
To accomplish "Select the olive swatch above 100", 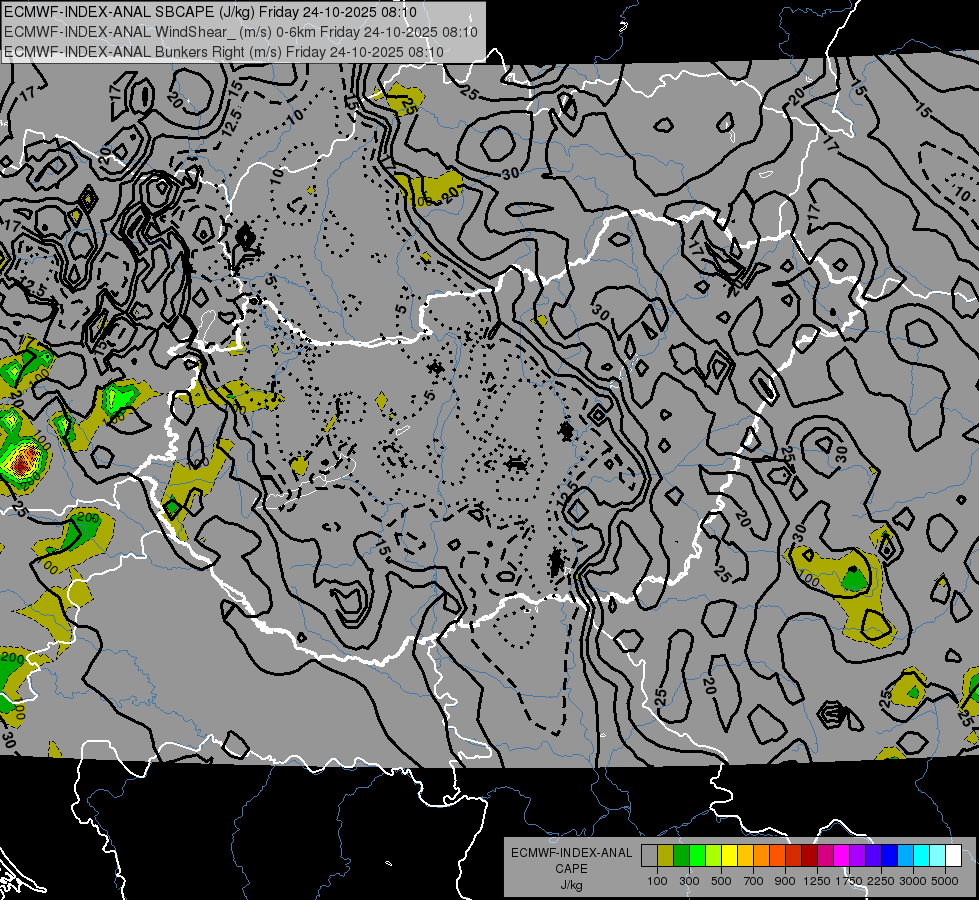I will tap(666, 856).
